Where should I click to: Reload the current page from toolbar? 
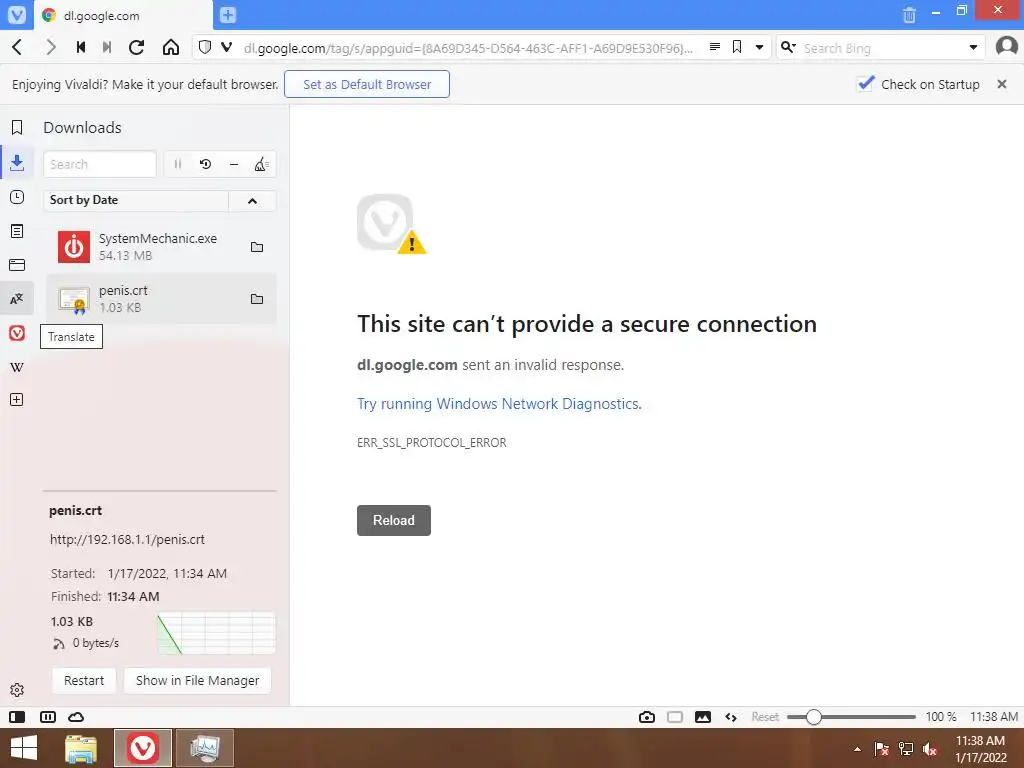coord(136,47)
